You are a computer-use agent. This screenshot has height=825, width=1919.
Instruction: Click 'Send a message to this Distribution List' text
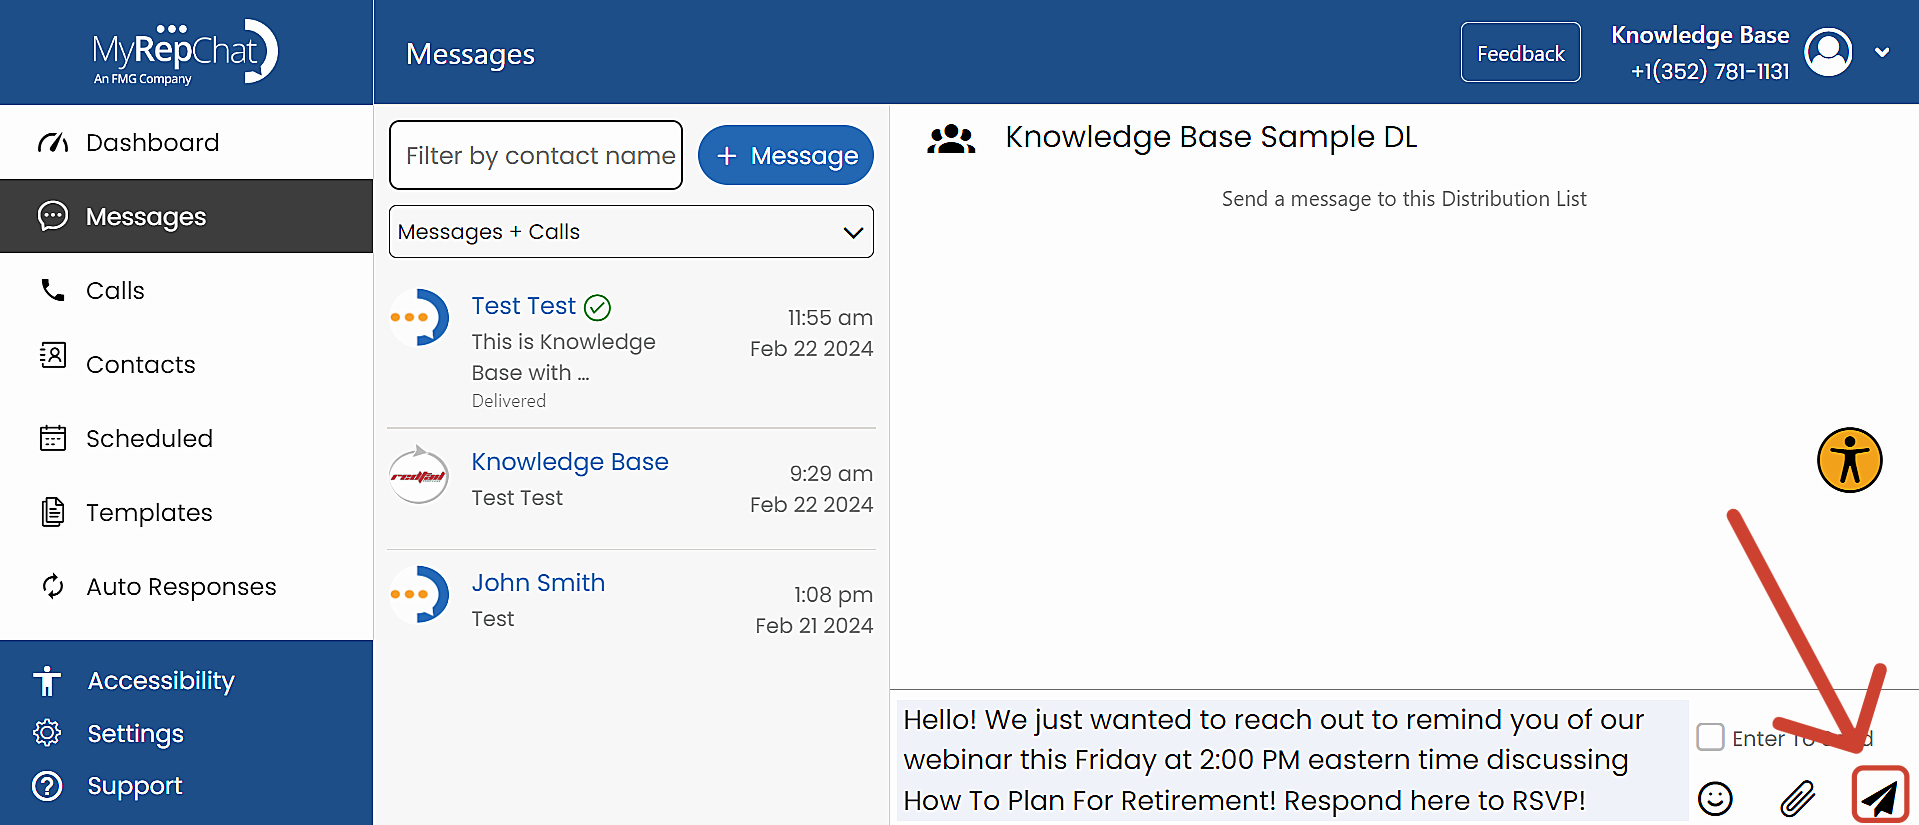click(1404, 199)
